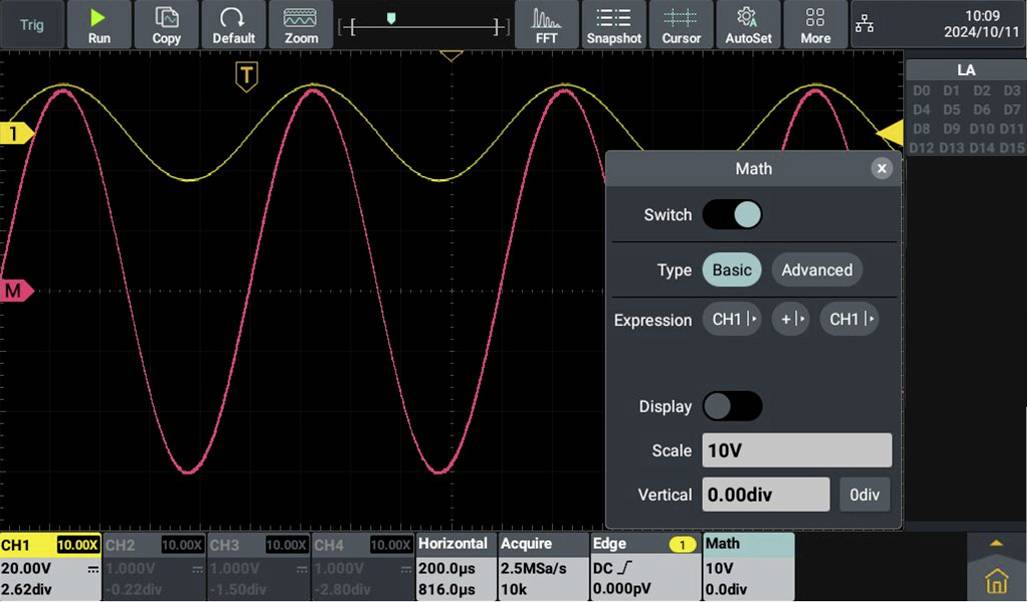Enable the Display toggle in Math dialog
The image size is (1028, 602).
tap(733, 406)
